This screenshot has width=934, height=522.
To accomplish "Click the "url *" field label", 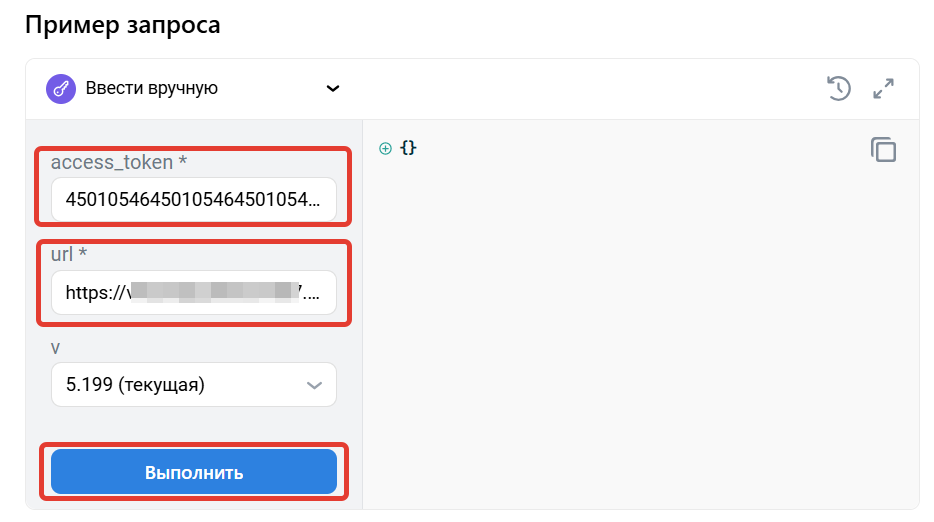I will coord(69,254).
